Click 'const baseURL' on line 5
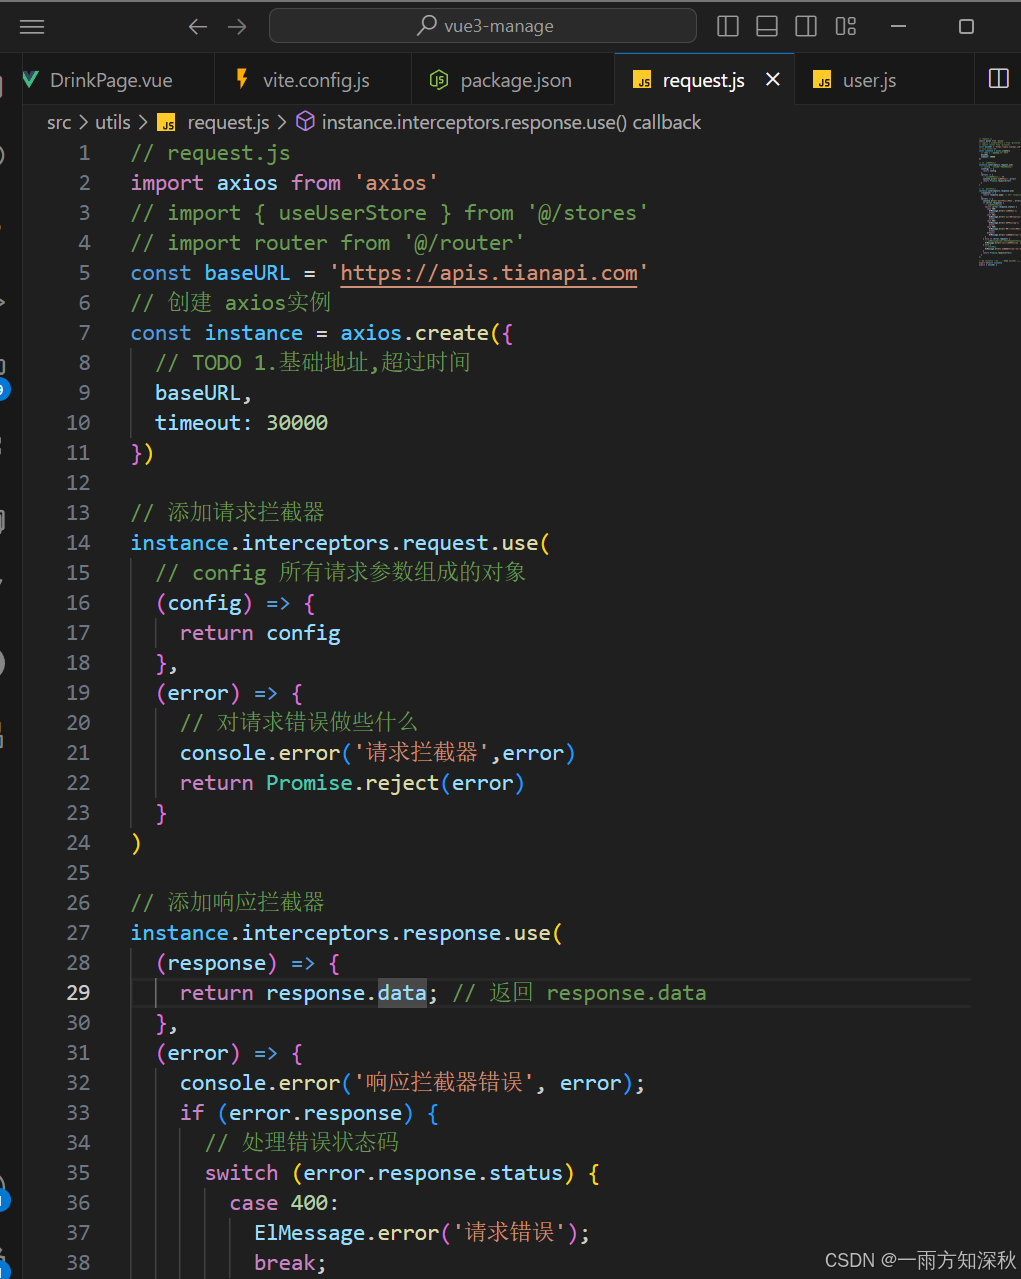The image size is (1021, 1279). click(x=210, y=273)
